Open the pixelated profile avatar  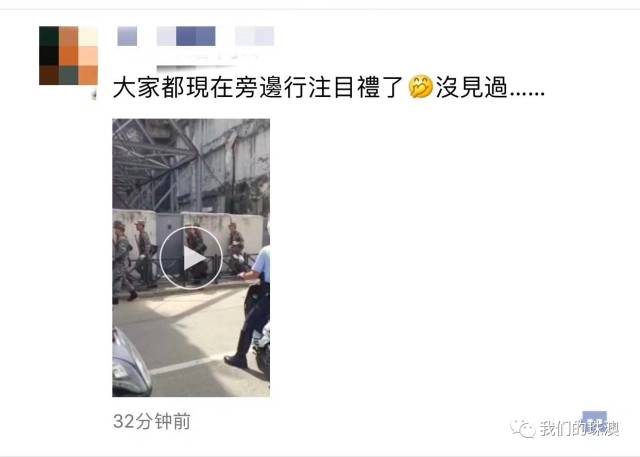pos(68,55)
